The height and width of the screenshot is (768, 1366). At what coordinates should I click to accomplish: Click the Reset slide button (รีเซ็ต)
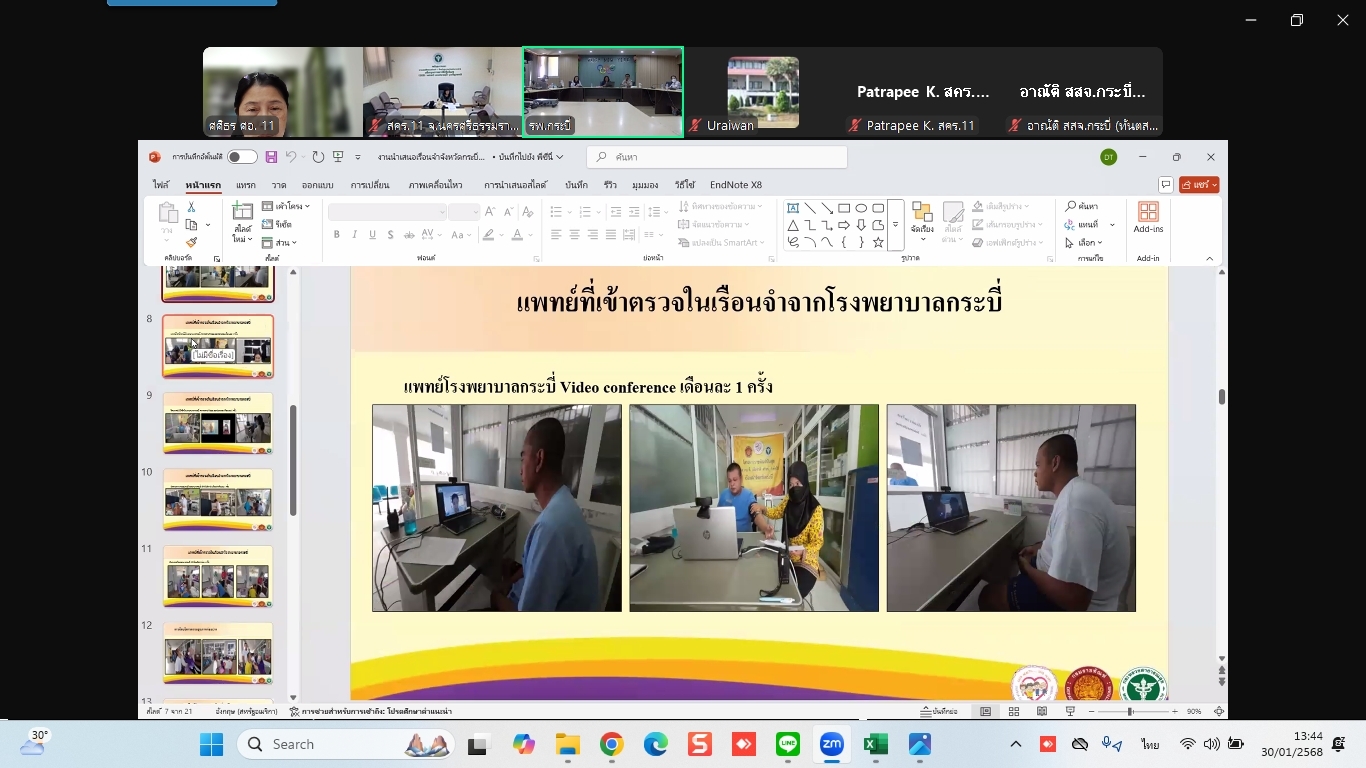click(x=277, y=224)
